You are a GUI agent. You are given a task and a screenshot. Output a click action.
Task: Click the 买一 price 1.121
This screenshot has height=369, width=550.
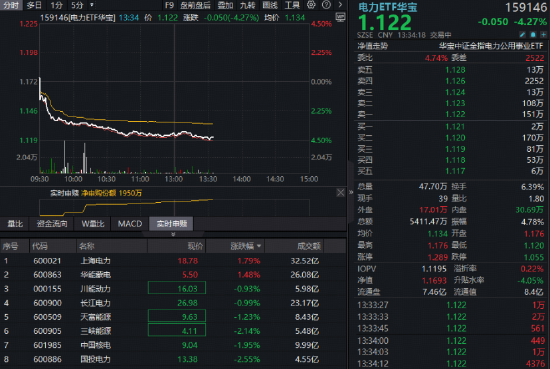[455, 127]
